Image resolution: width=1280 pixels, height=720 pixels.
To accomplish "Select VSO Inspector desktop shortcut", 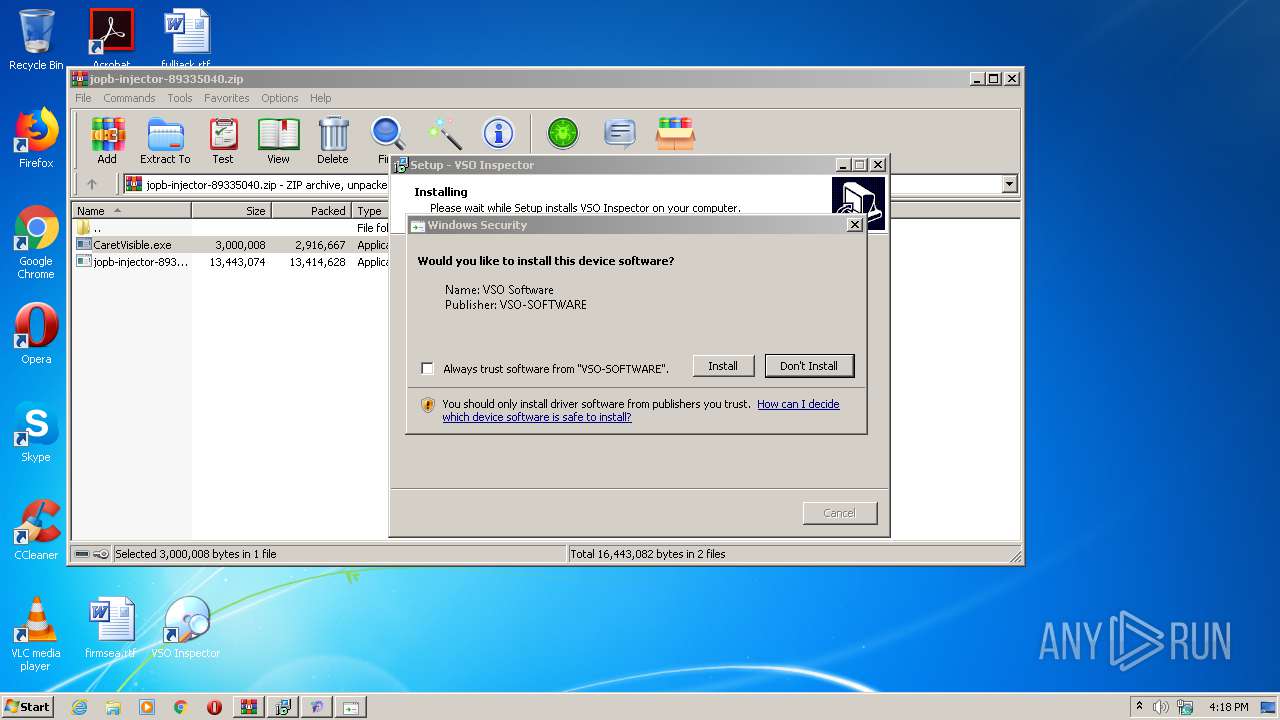I will (186, 628).
